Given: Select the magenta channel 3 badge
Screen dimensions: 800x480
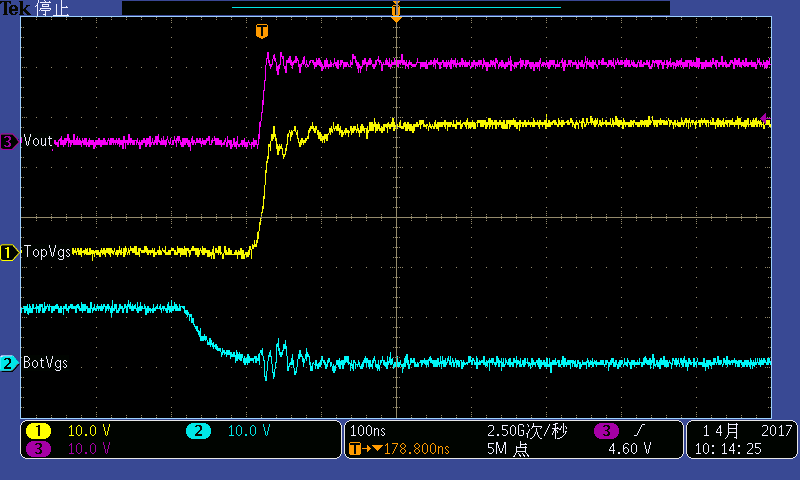Looking at the screenshot, I should tap(38, 448).
